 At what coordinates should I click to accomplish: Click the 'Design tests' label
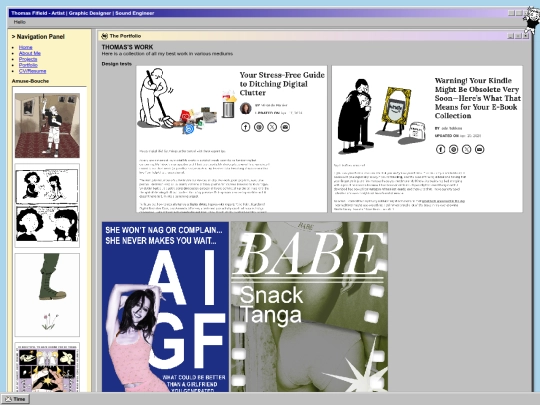click(117, 64)
